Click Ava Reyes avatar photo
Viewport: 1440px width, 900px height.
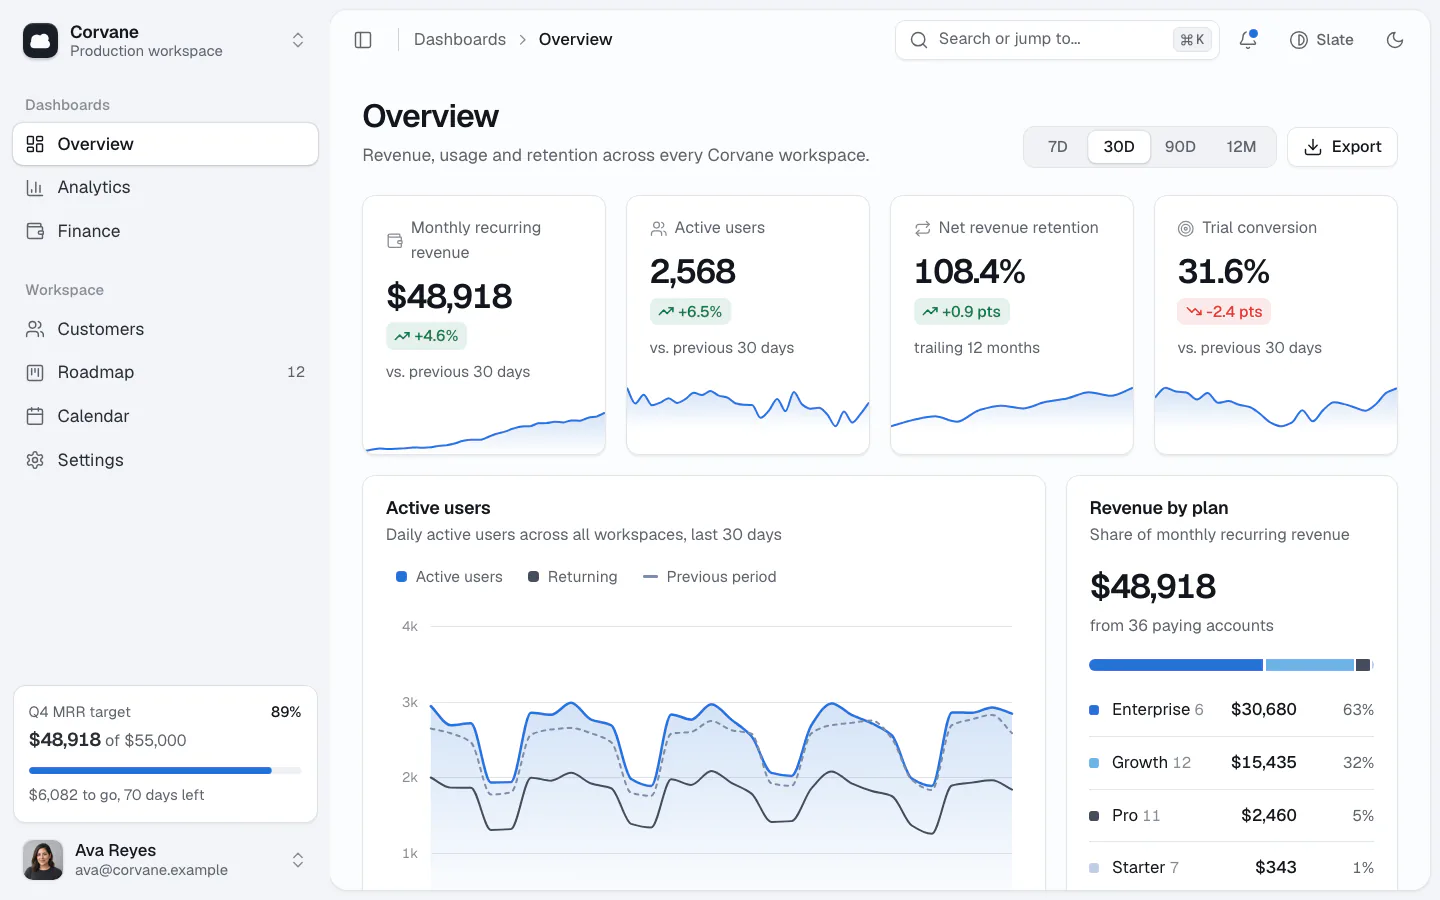click(43, 860)
